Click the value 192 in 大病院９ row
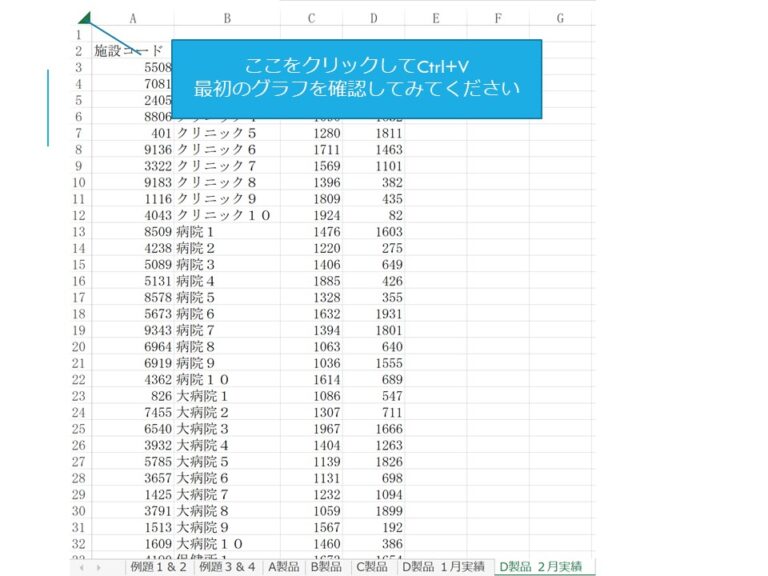This screenshot has width=768, height=576. click(374, 528)
